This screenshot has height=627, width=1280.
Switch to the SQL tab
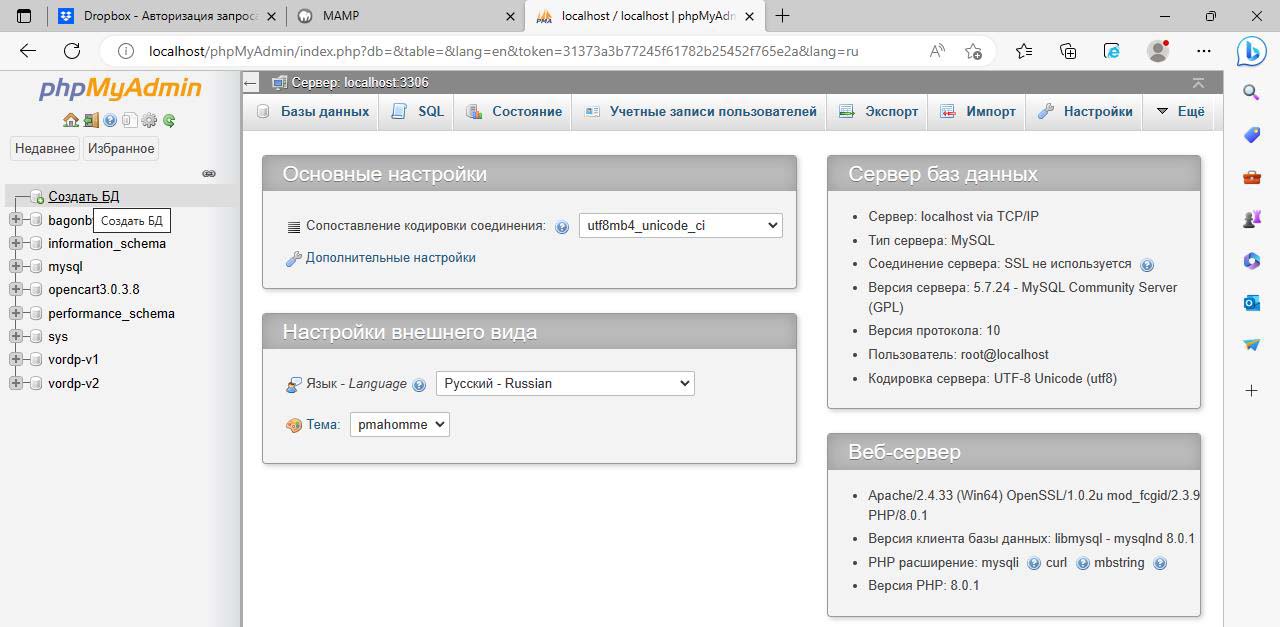tap(417, 112)
